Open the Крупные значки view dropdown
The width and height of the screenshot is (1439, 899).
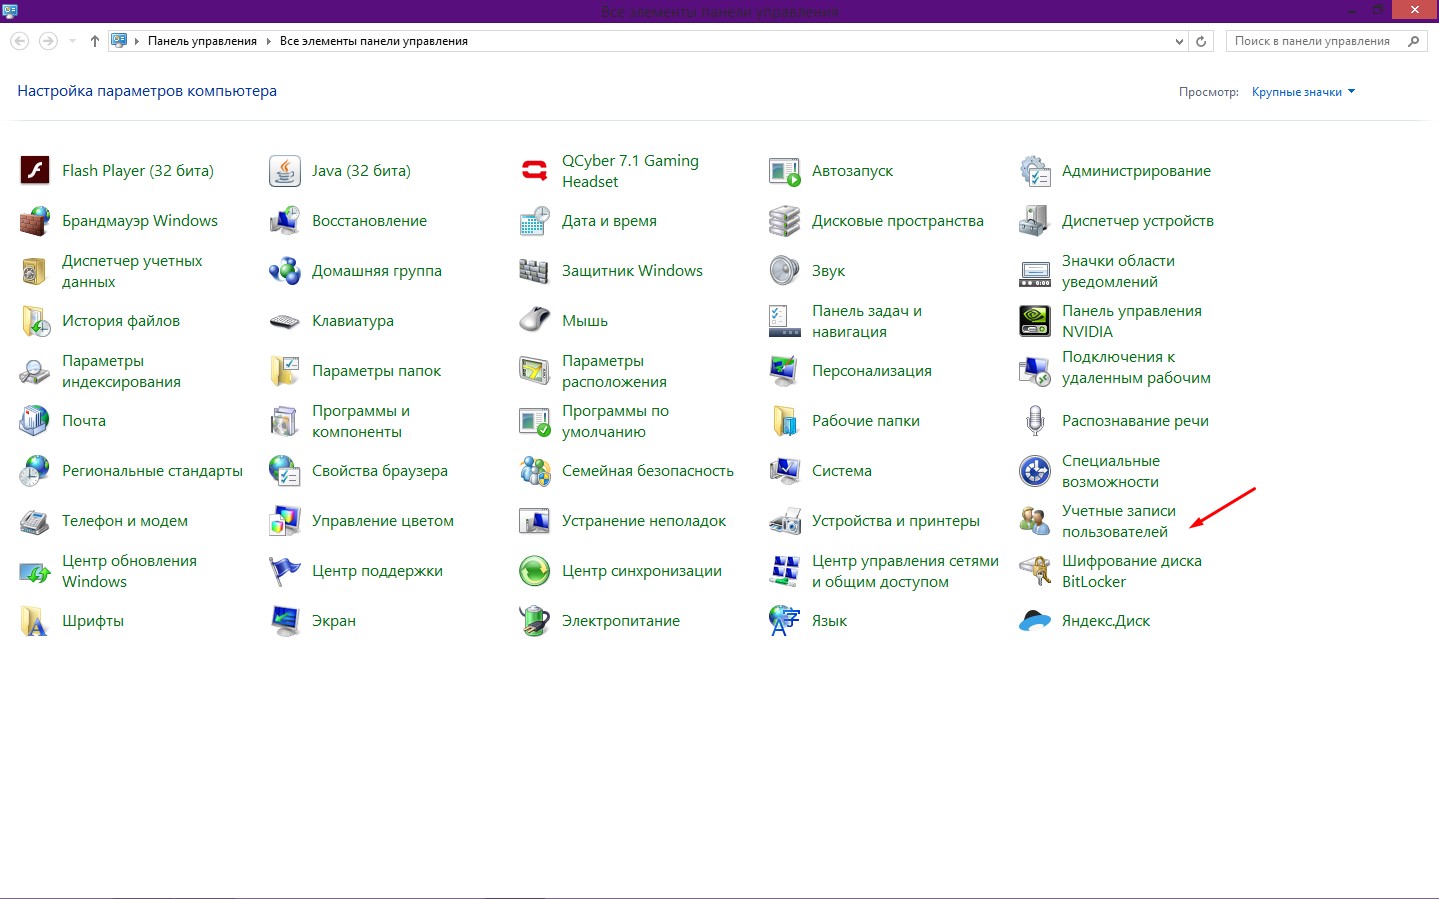pyautogui.click(x=1303, y=92)
